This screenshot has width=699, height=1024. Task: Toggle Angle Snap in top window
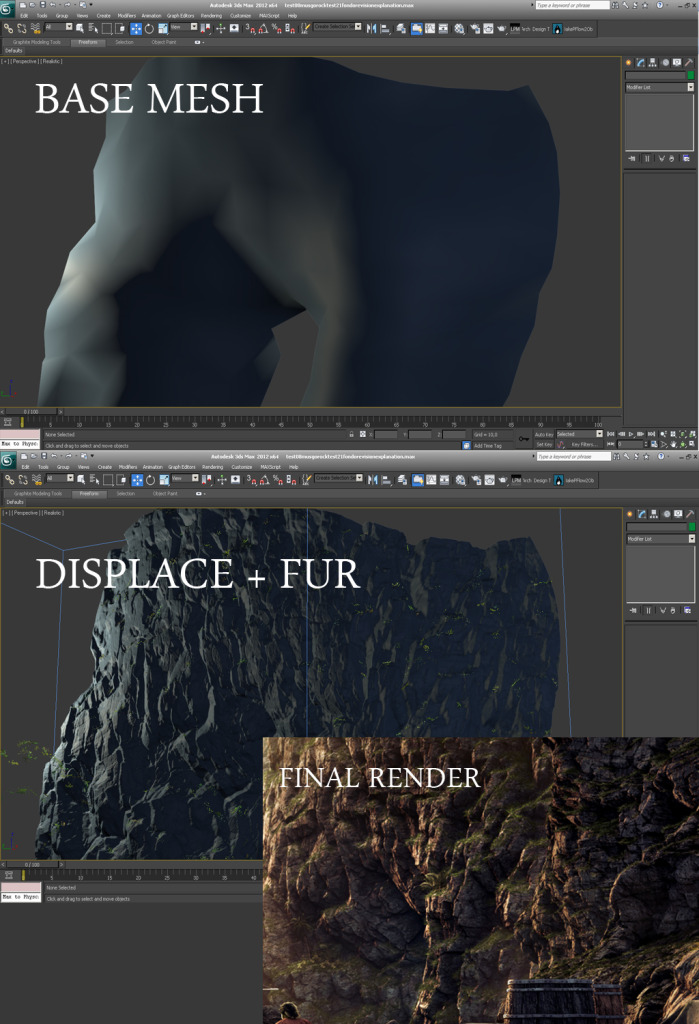click(263, 28)
